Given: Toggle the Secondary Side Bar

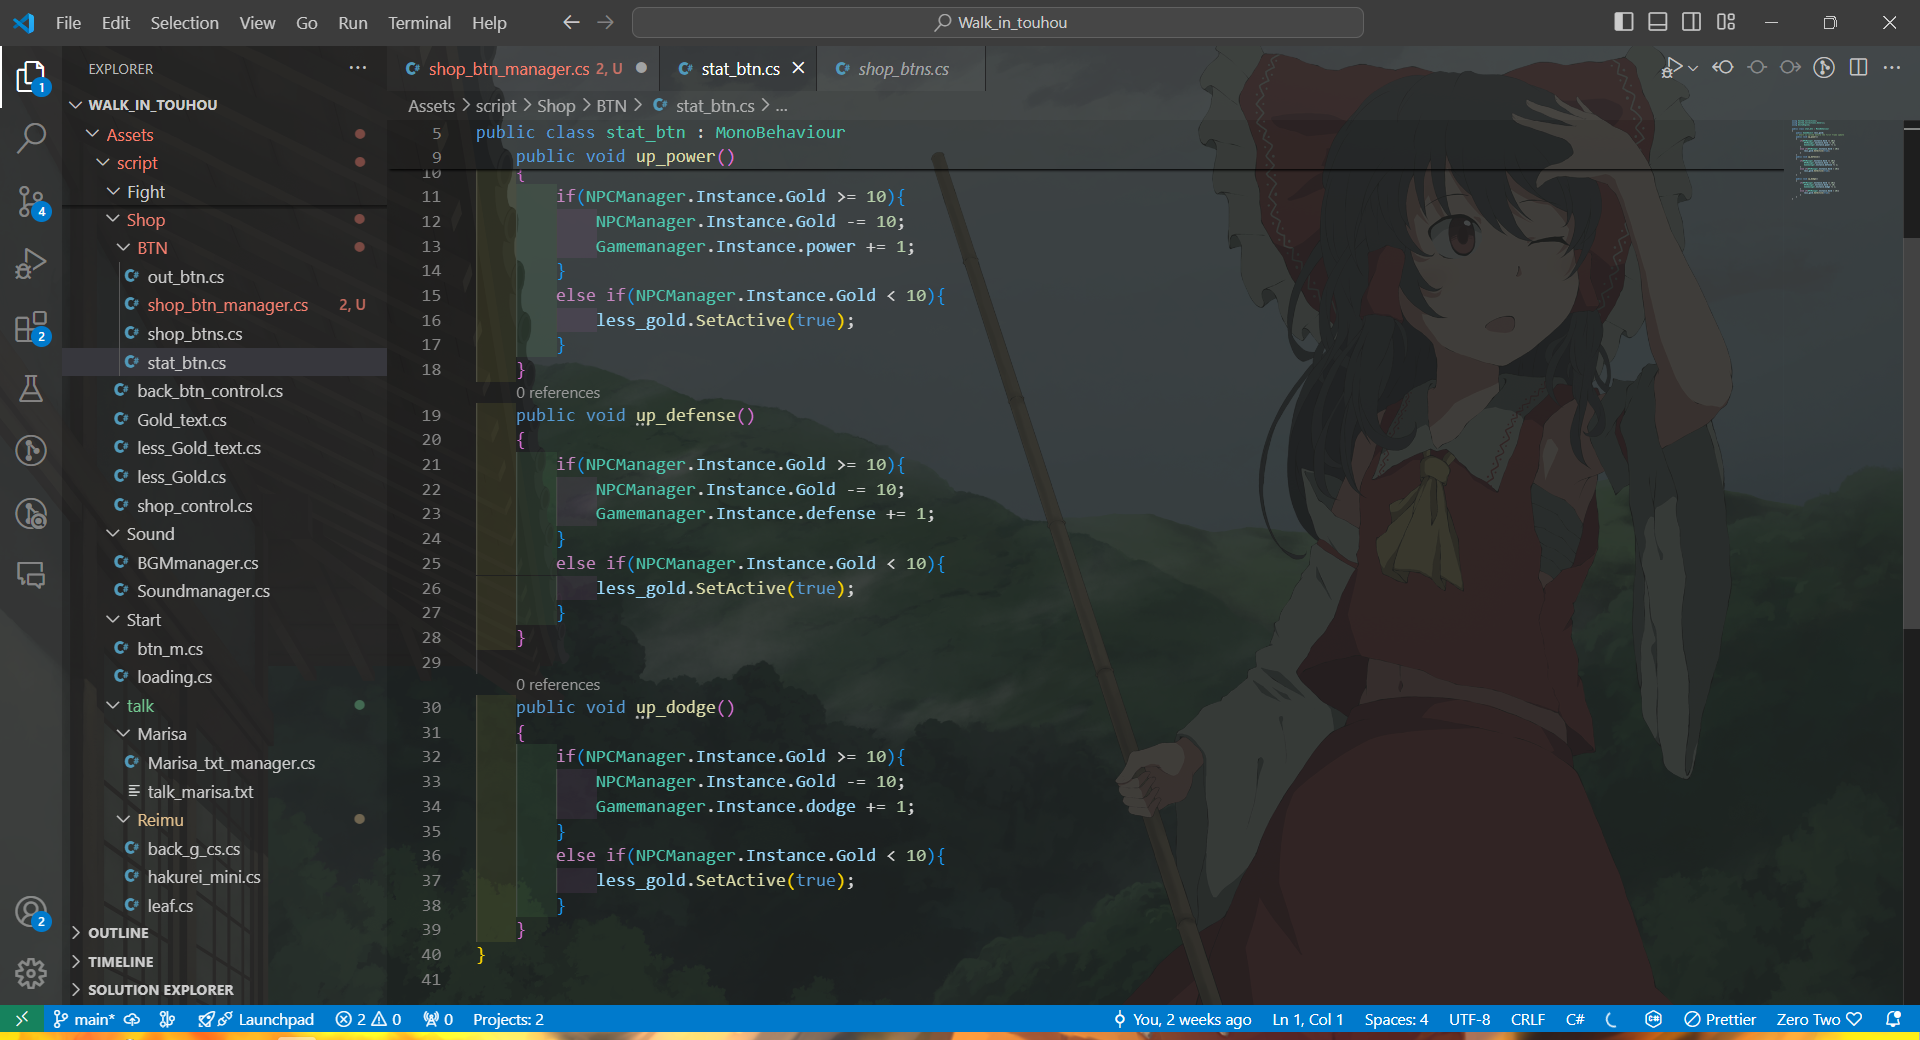Looking at the screenshot, I should coord(1692,22).
